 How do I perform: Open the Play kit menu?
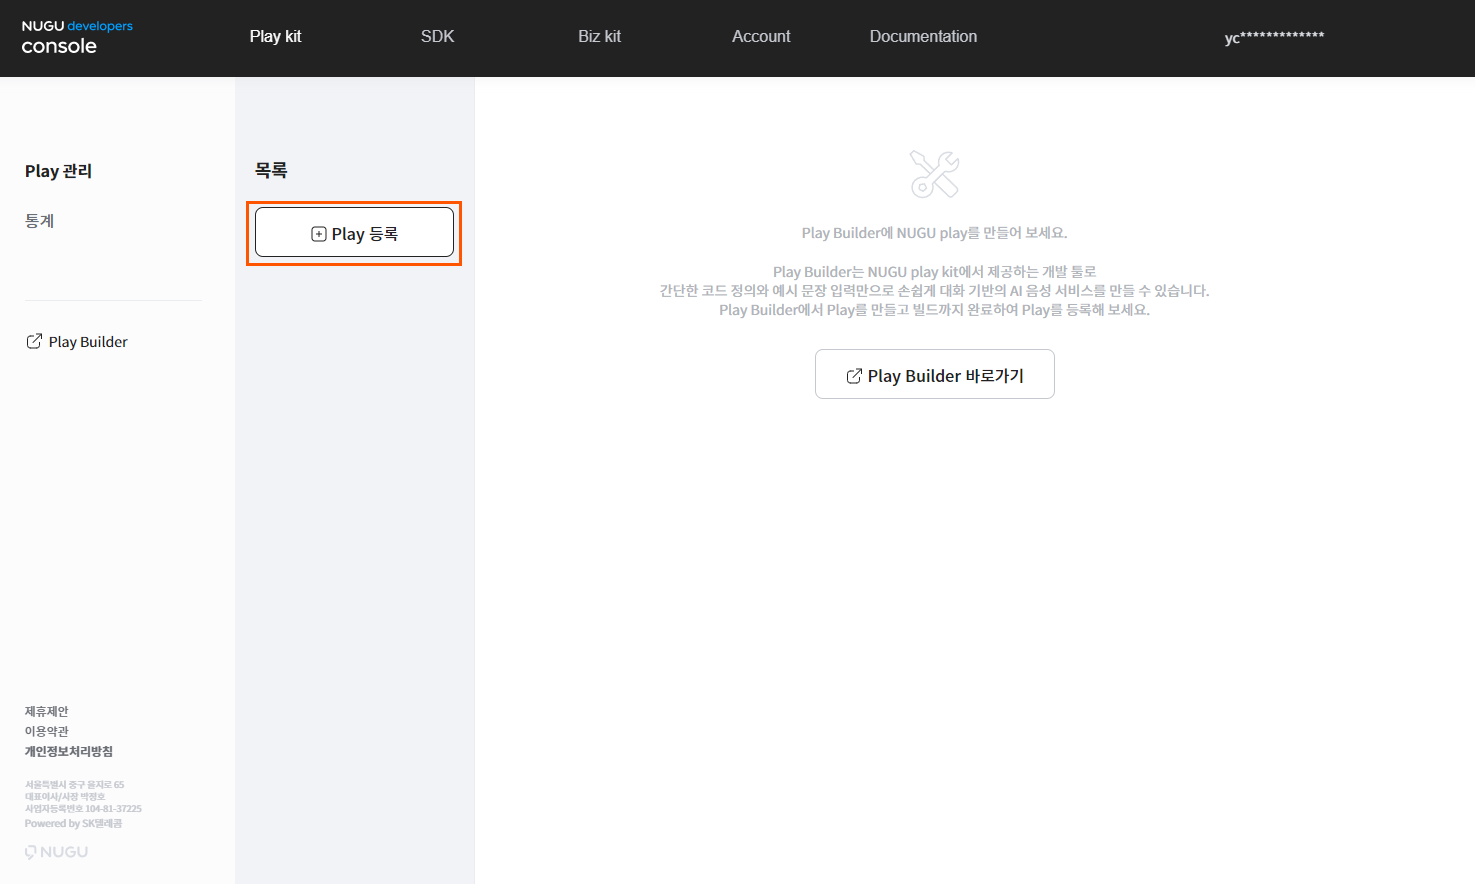(x=275, y=37)
